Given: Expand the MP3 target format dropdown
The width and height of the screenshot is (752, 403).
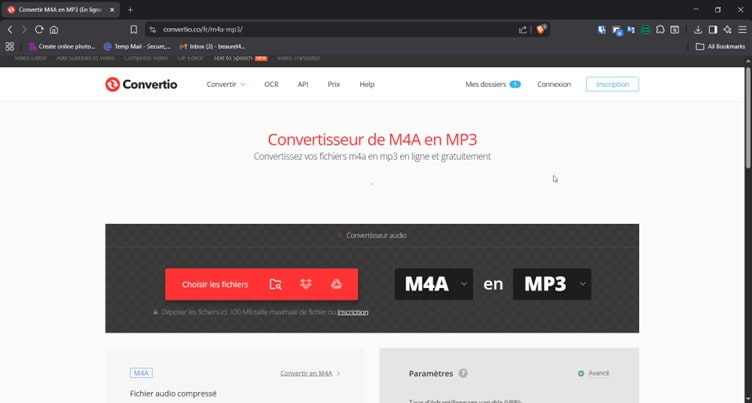Looking at the screenshot, I should (552, 284).
